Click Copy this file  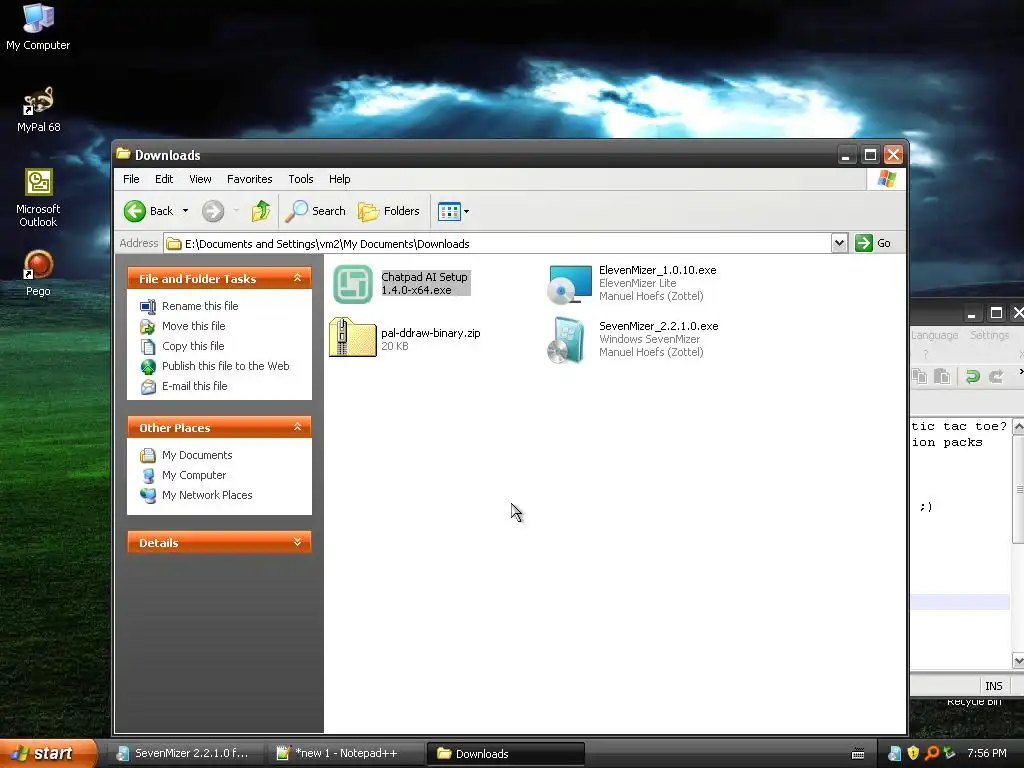193,346
